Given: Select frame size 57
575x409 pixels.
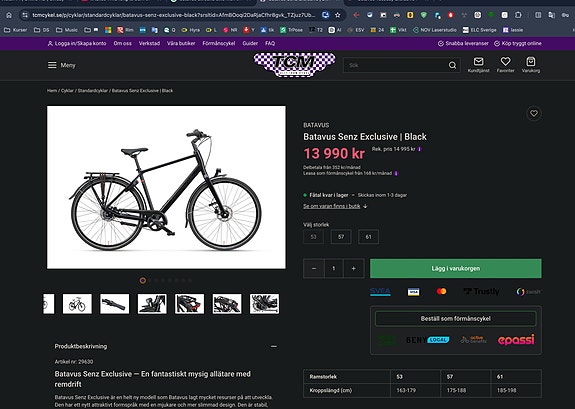Looking at the screenshot, I should 341,237.
